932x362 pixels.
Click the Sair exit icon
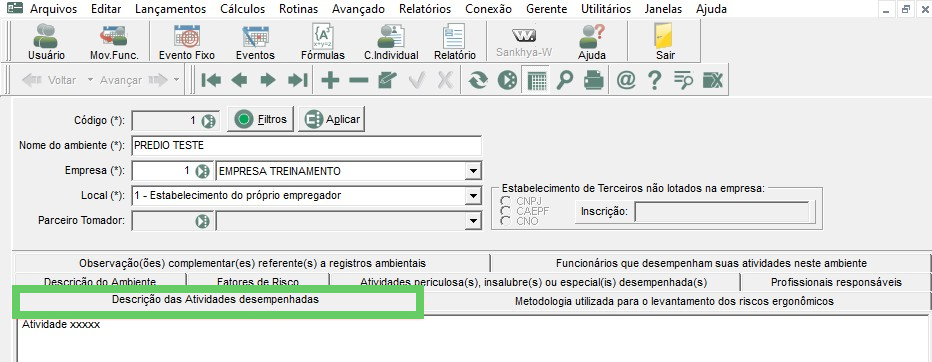pyautogui.click(x=665, y=42)
